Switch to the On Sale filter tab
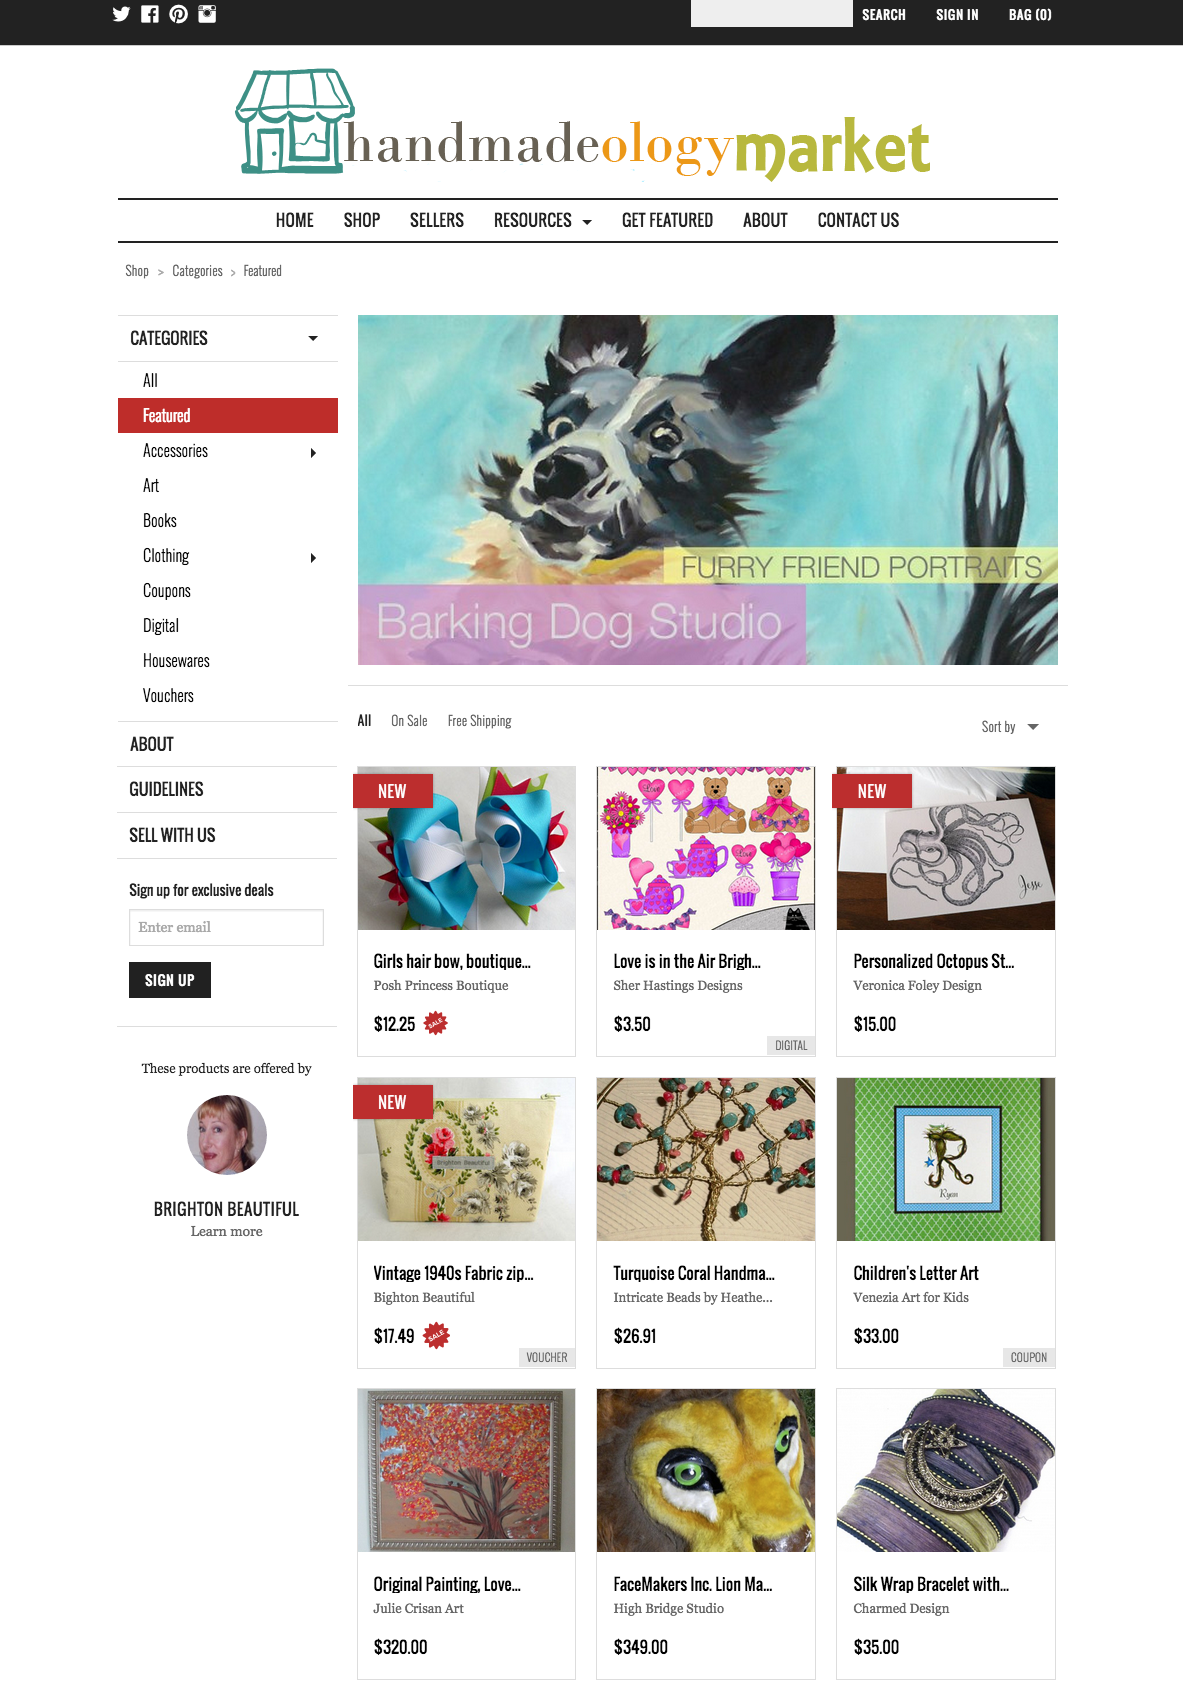Image resolution: width=1183 pixels, height=1696 pixels. [409, 721]
